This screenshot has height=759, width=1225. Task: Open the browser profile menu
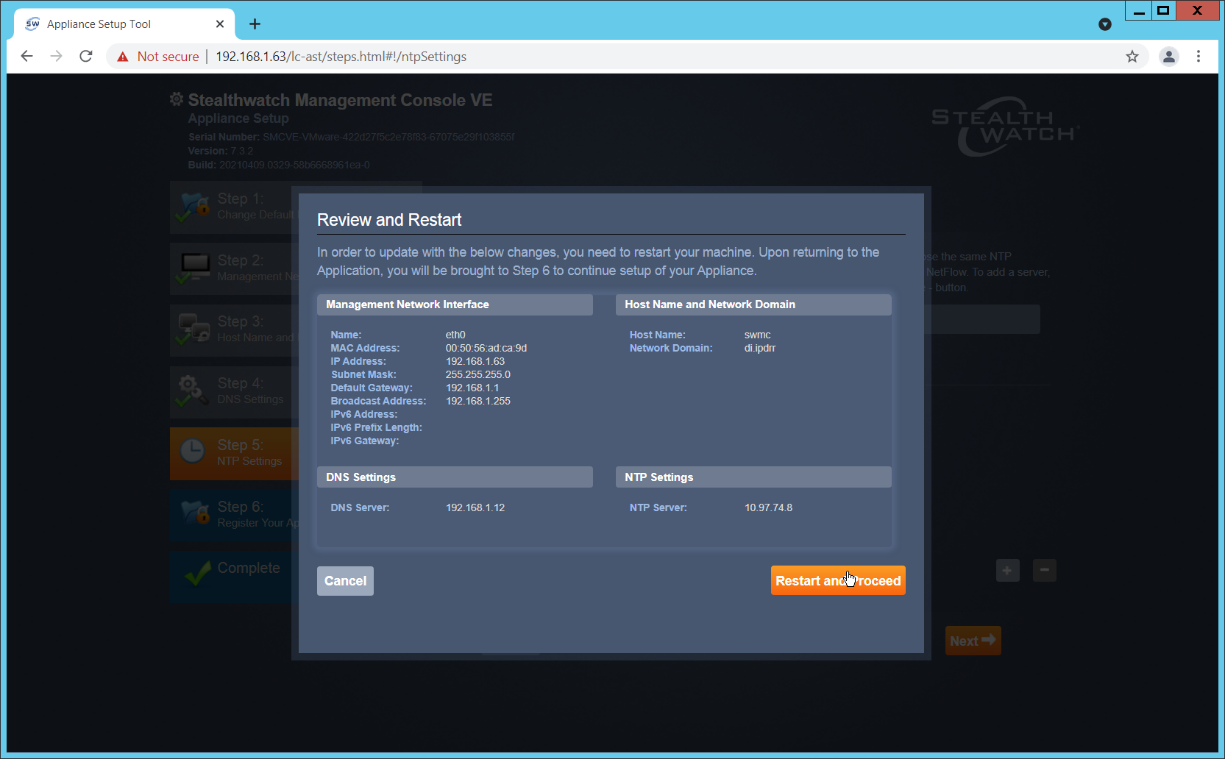[x=1168, y=57]
